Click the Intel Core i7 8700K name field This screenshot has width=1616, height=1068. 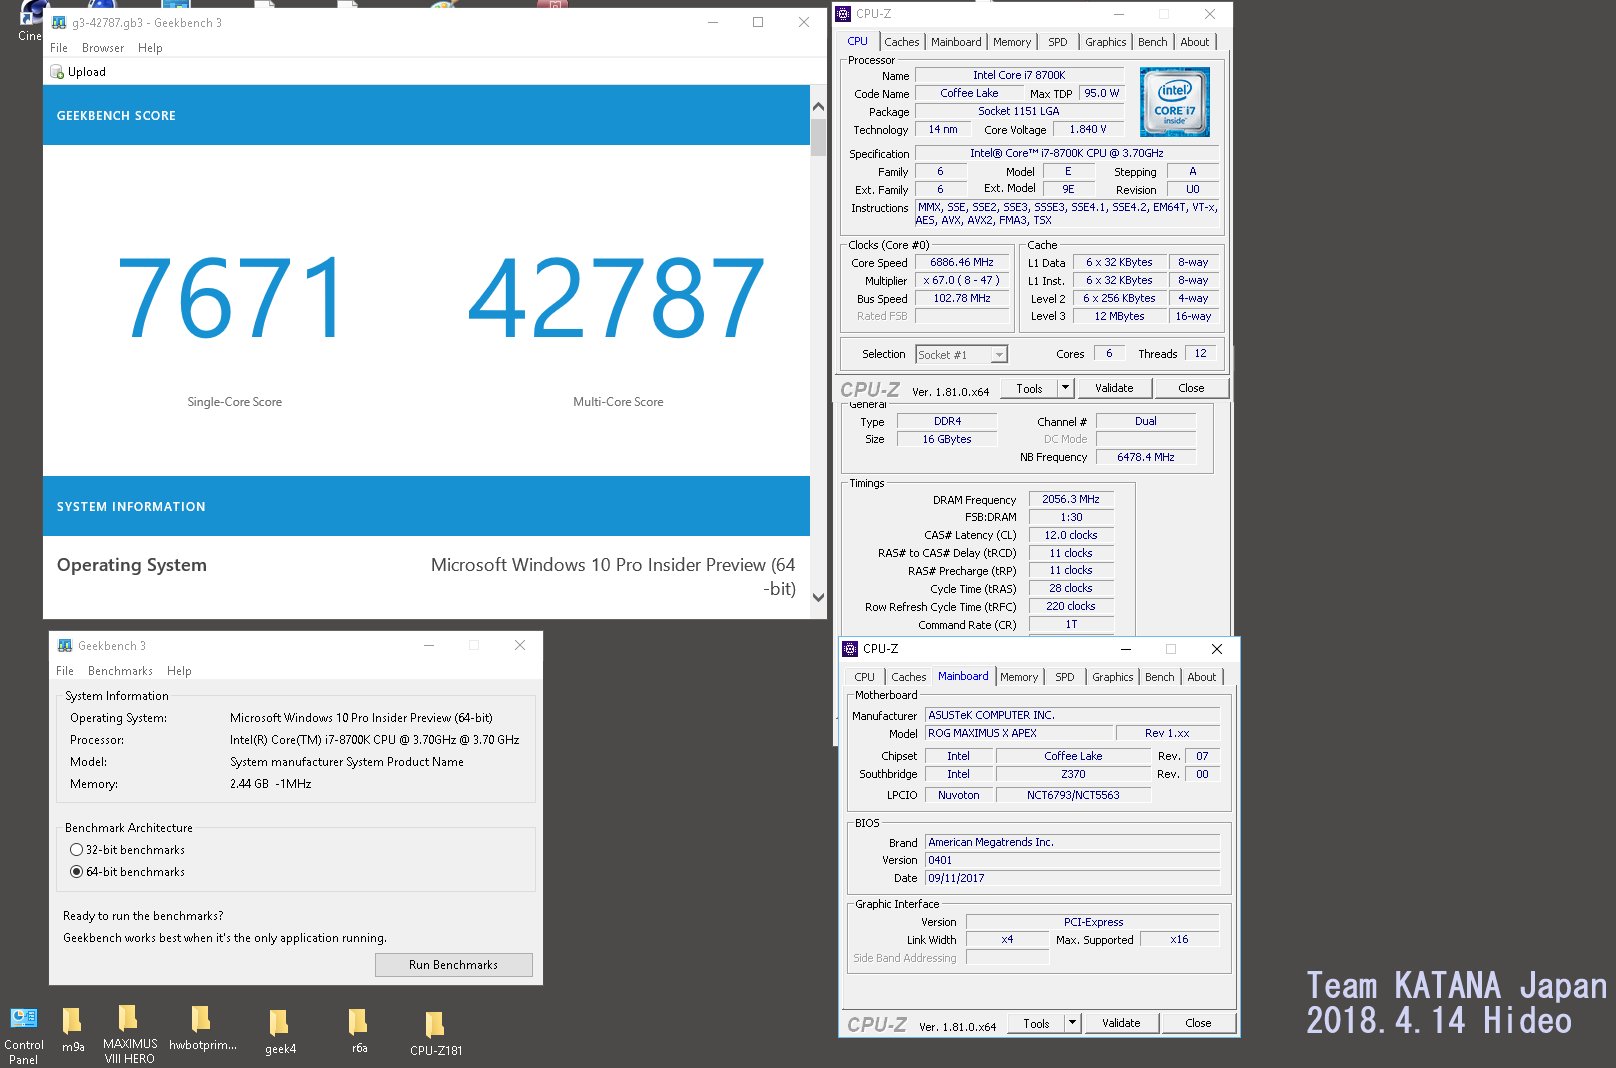(x=1019, y=75)
